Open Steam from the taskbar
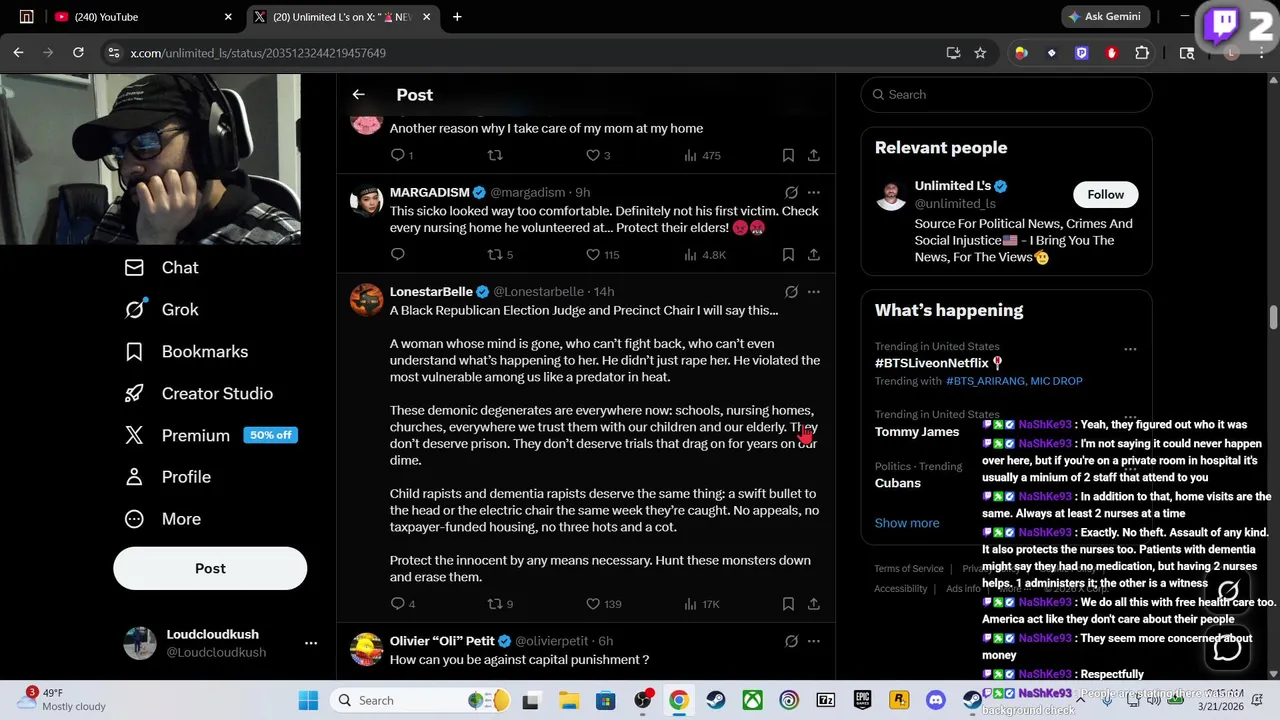 point(716,700)
